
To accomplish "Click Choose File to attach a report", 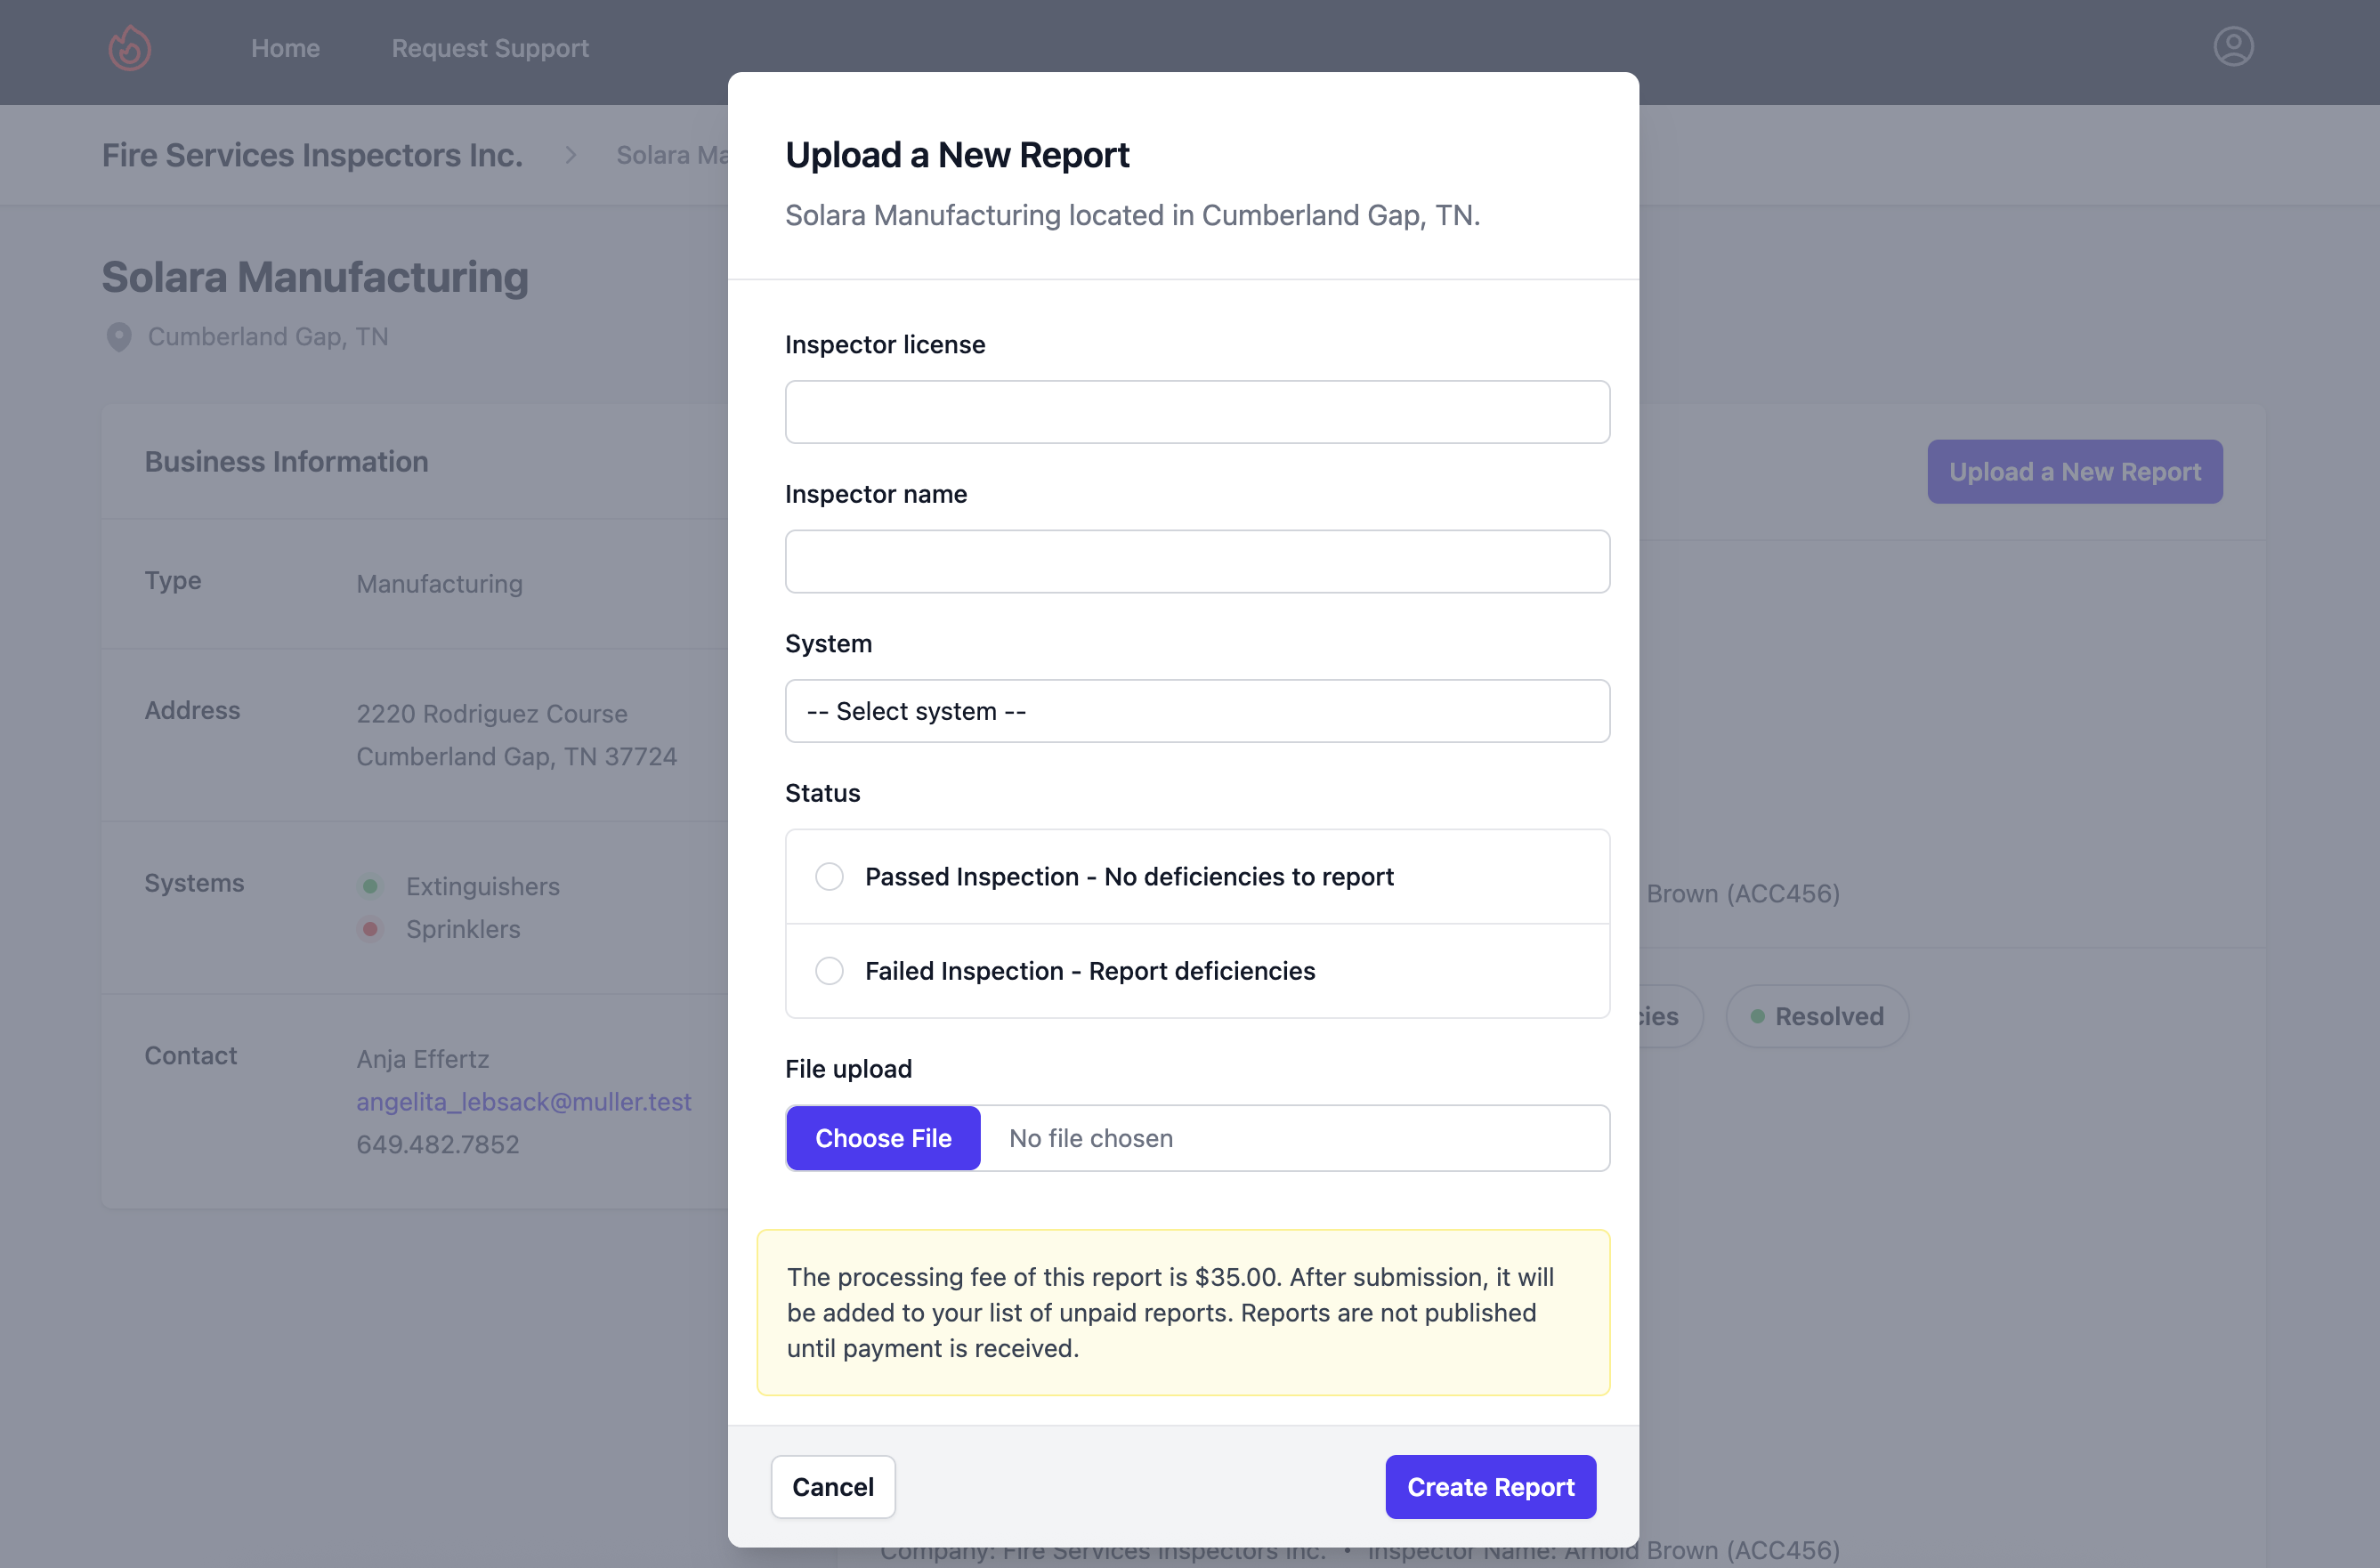I will (883, 1138).
